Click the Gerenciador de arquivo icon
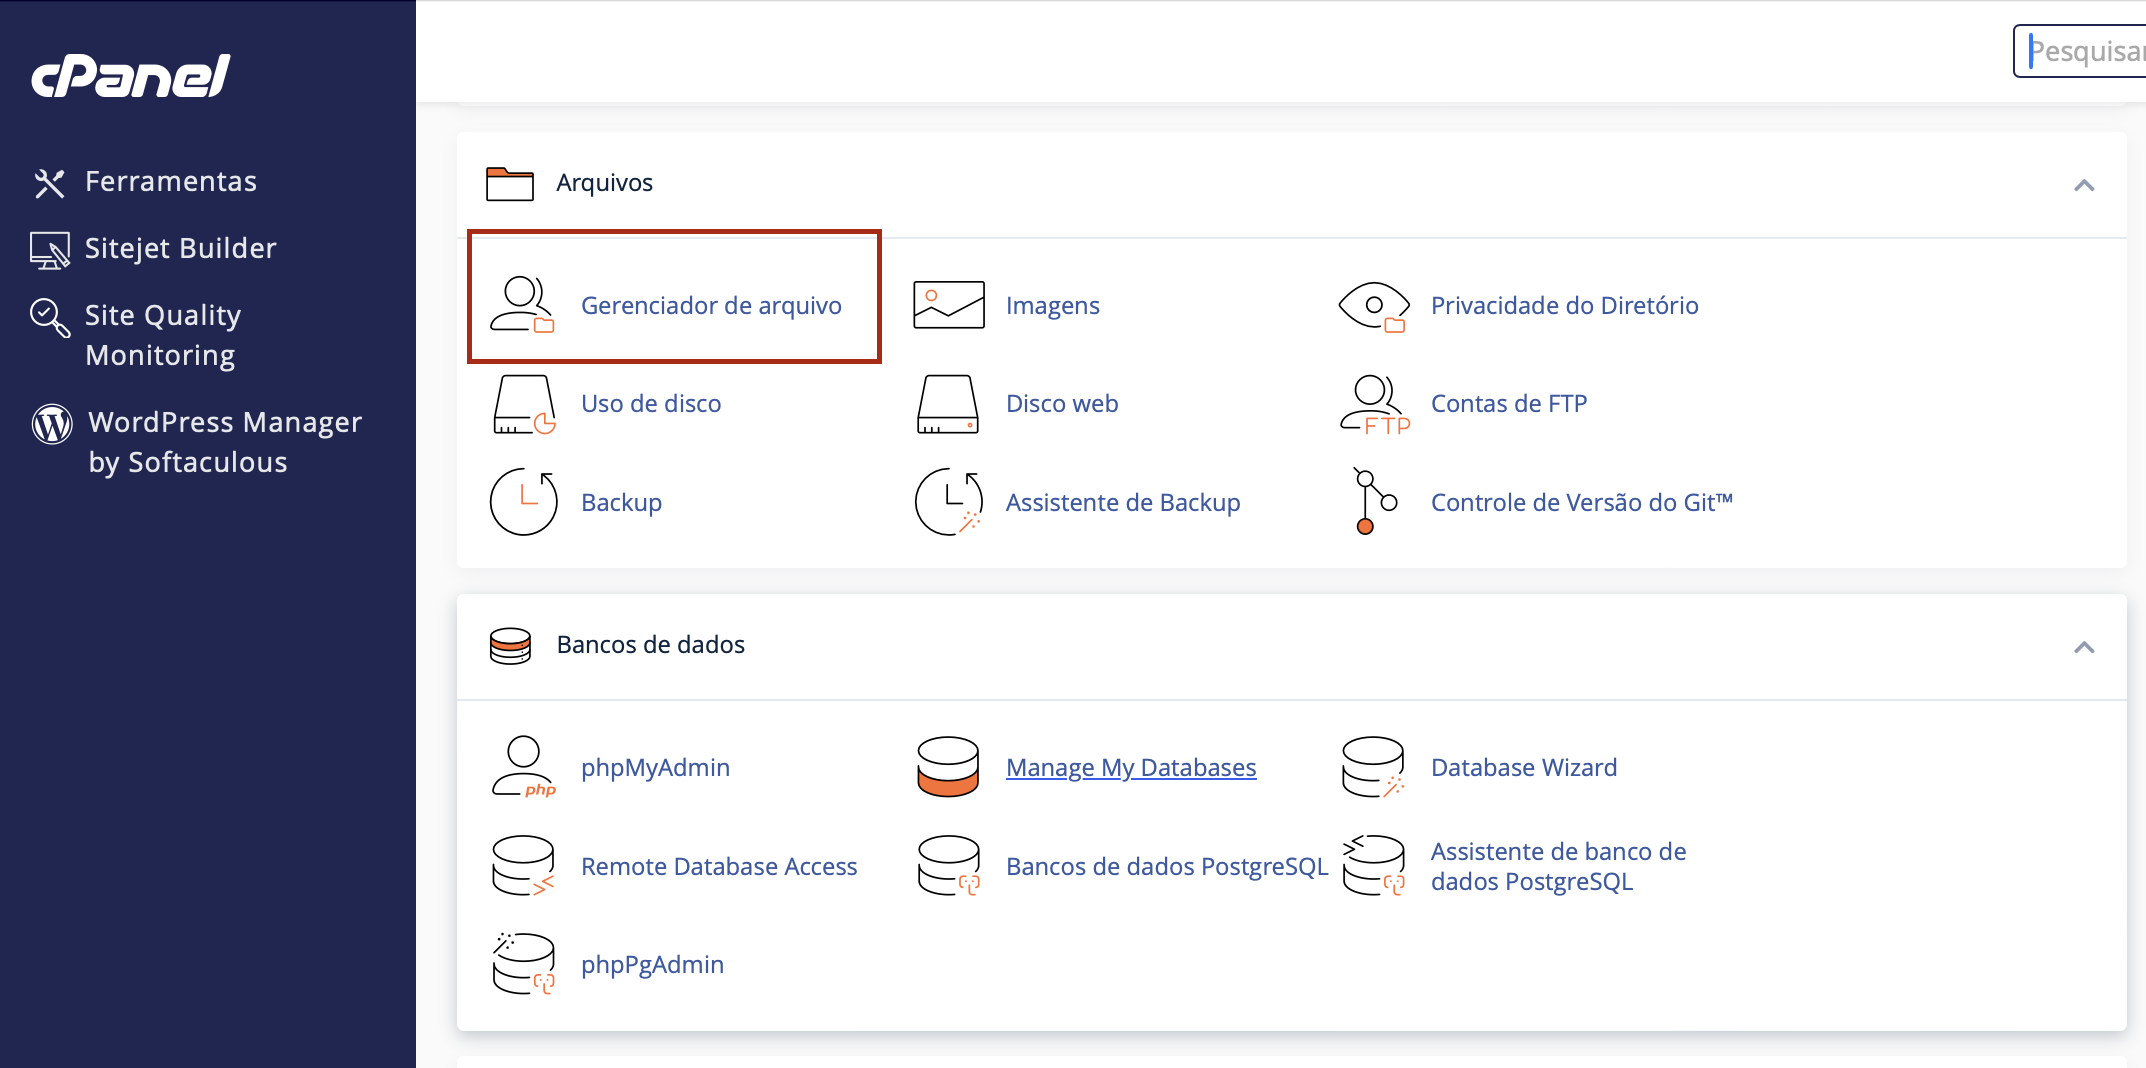2146x1068 pixels. click(522, 305)
